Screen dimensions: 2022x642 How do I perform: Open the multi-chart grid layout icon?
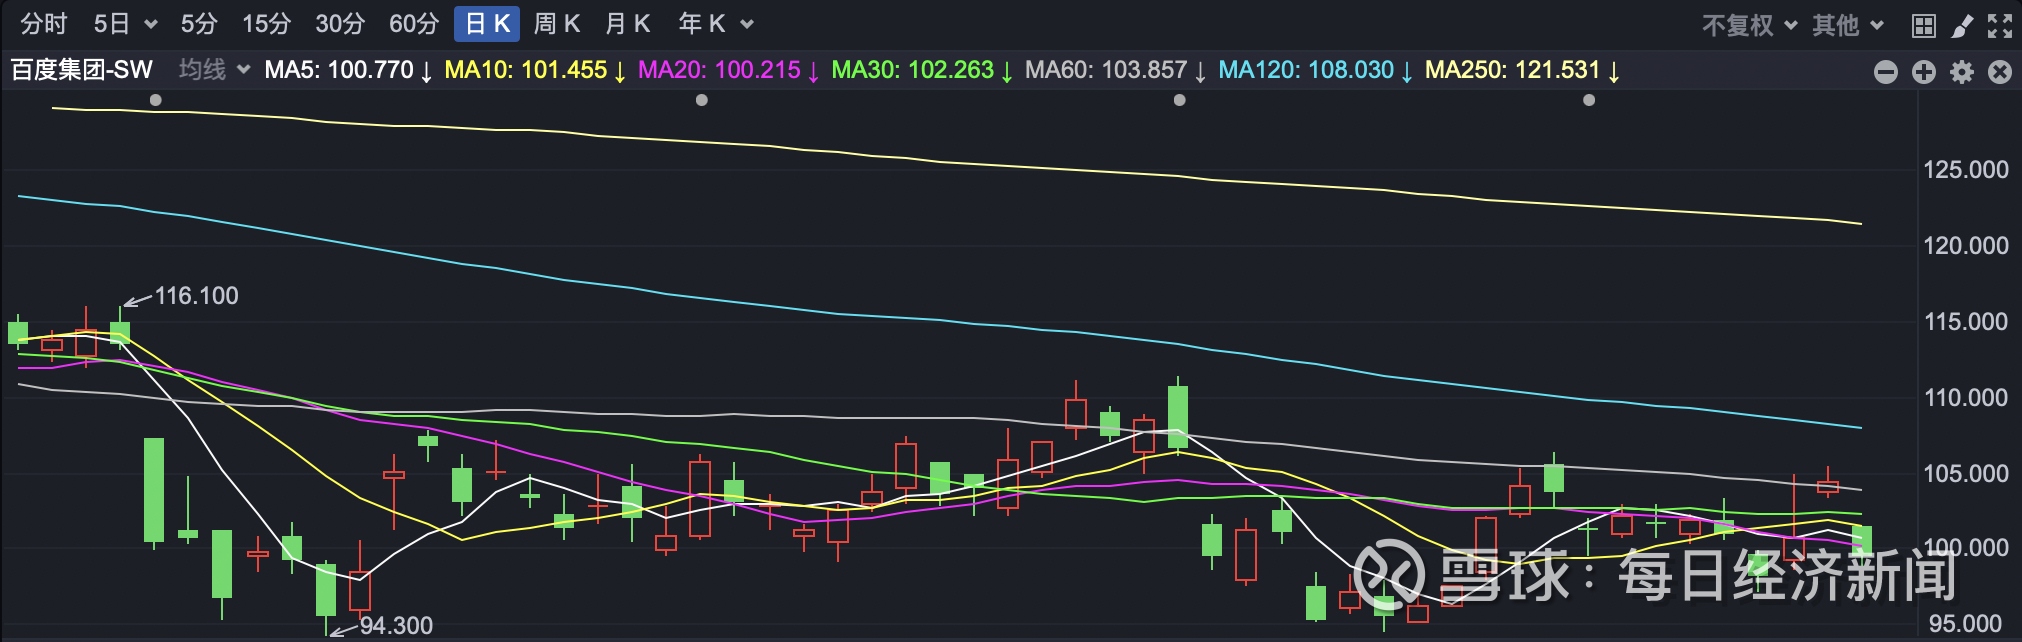click(x=1924, y=25)
